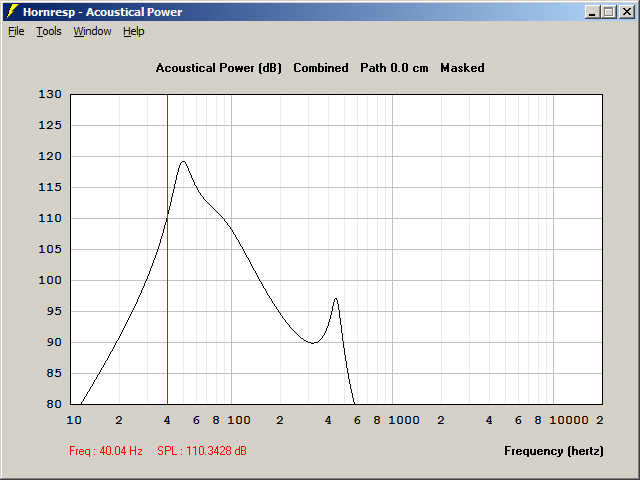Click the 'Acoustical Power (dB)' chart title
Viewport: 640px width, 480px height.
[x=219, y=68]
